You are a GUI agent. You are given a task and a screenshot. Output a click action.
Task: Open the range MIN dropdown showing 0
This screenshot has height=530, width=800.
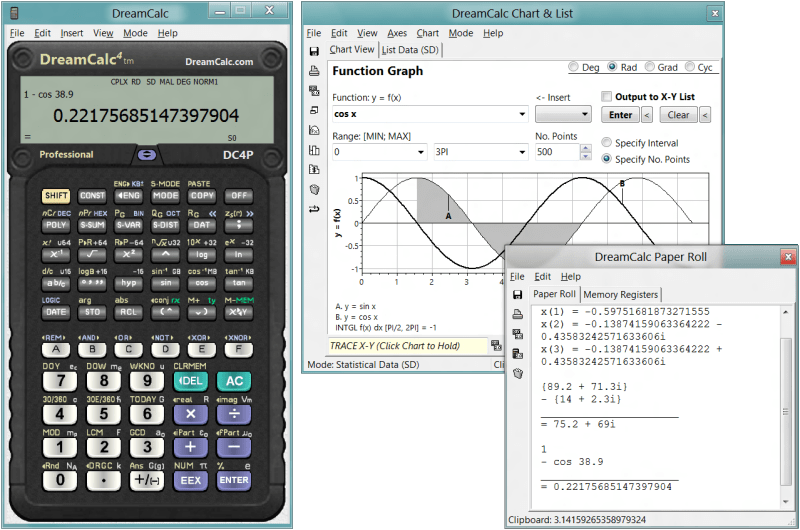[421, 152]
